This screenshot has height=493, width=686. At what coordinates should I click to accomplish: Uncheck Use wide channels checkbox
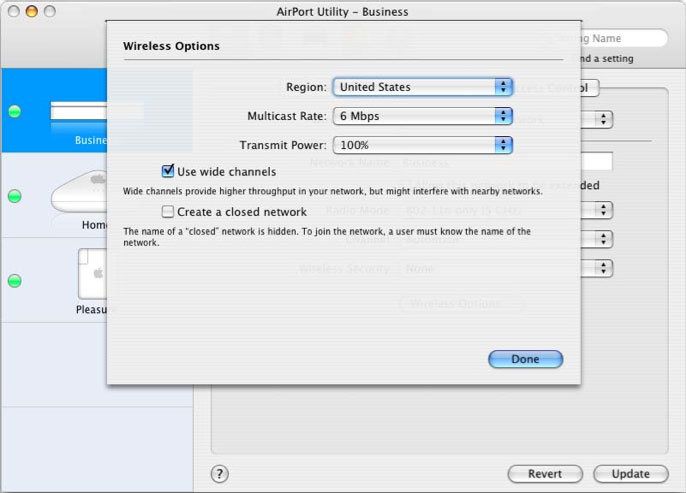tap(168, 171)
